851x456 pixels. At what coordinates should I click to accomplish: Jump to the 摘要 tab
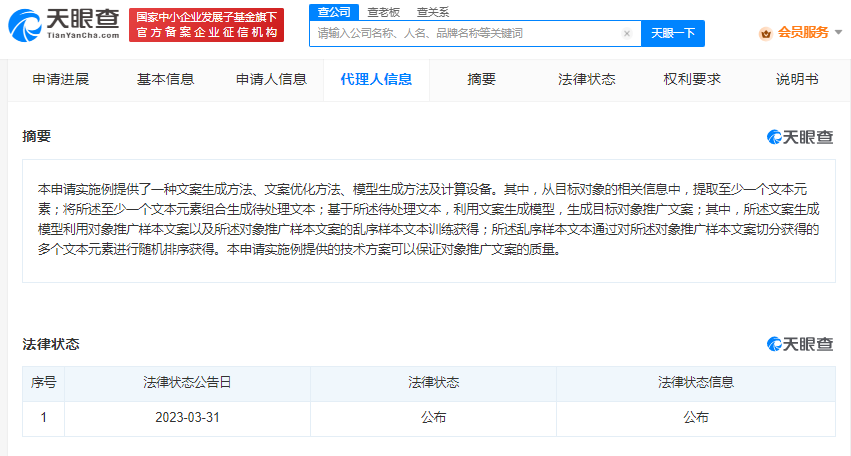tap(481, 79)
